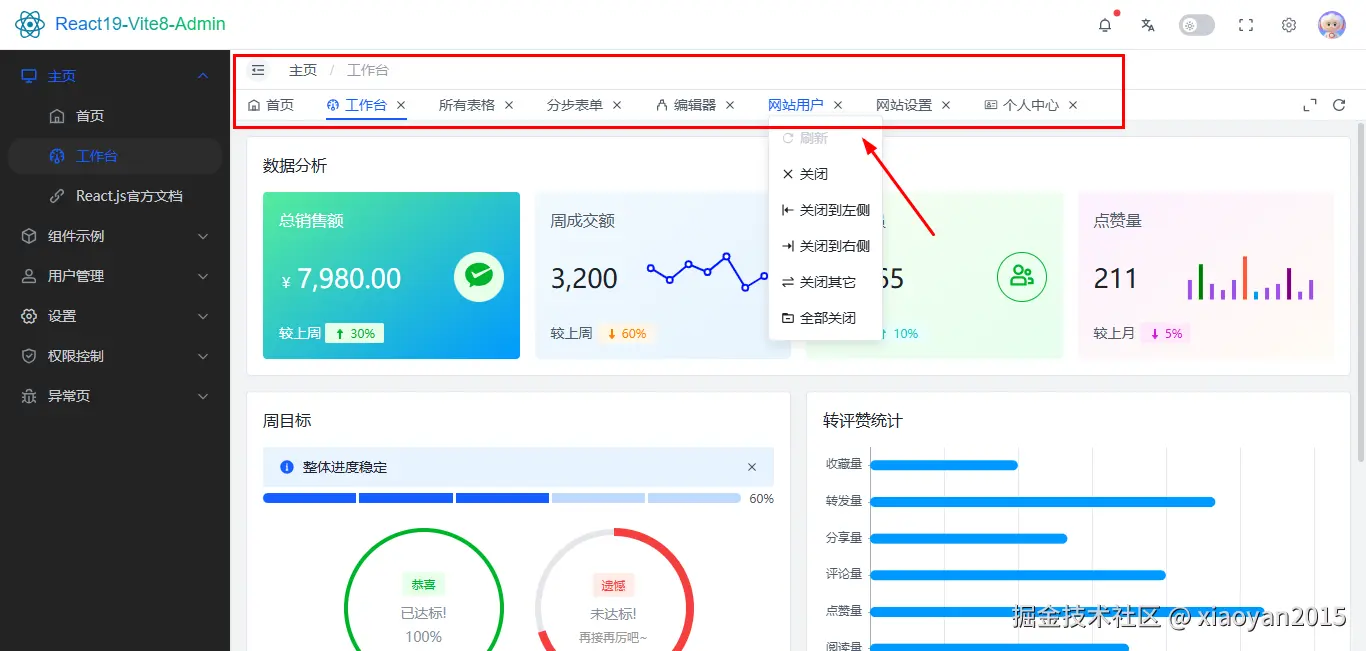Screen dimensions: 1366x651
Task: Choose 刷新 in the context menu
Action: tap(826, 138)
